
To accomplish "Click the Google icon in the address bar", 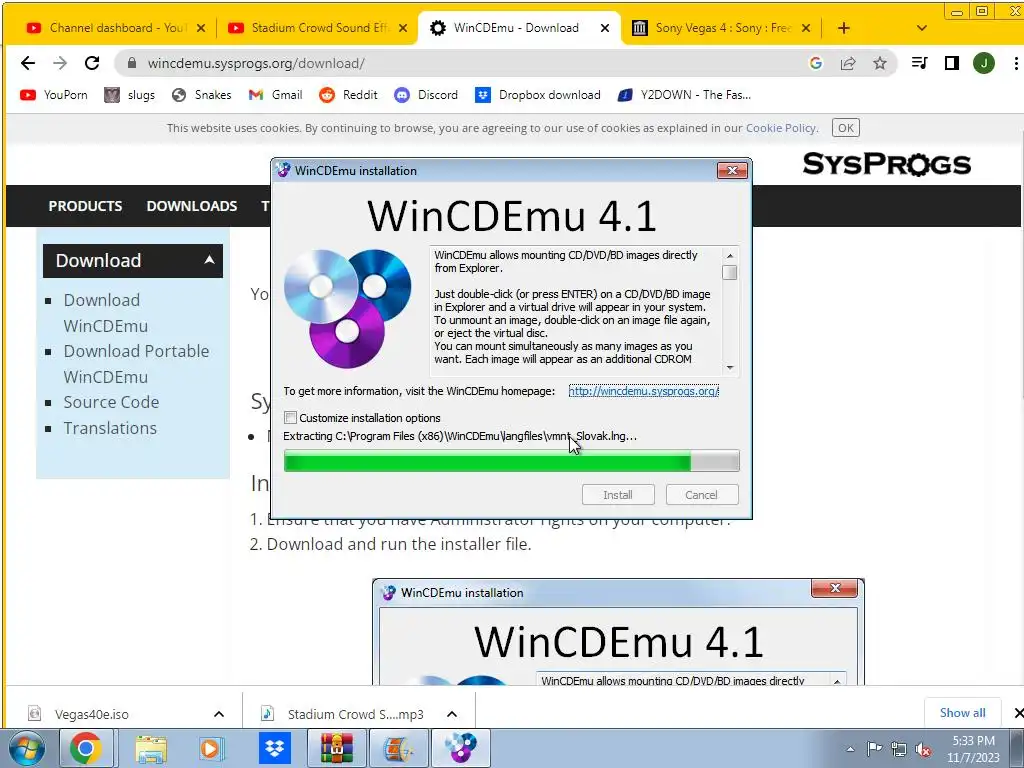I will 816,63.
